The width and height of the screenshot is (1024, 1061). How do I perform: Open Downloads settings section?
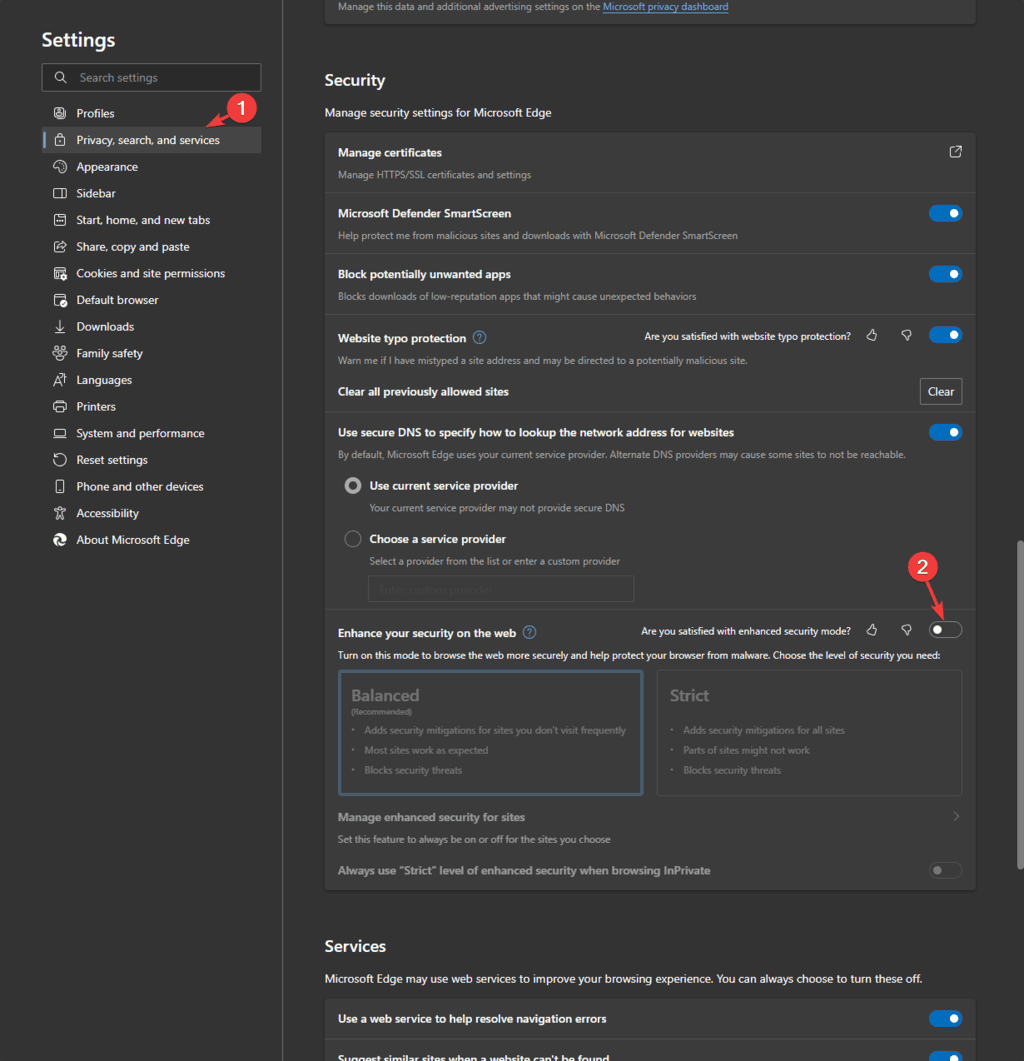tap(152, 326)
